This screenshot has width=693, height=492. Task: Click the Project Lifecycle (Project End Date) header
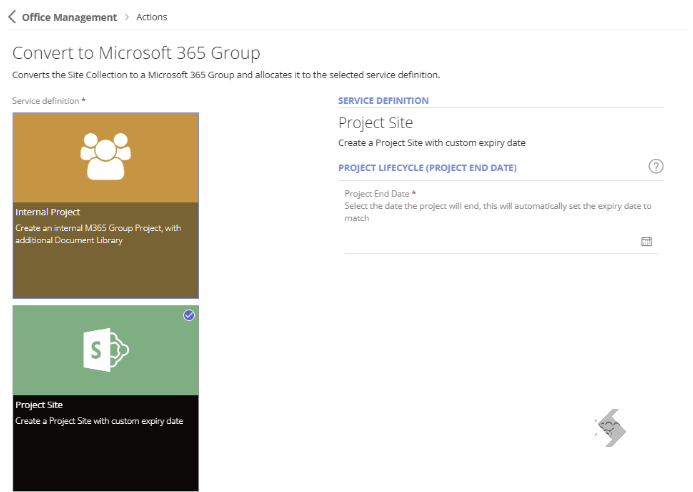(x=427, y=168)
